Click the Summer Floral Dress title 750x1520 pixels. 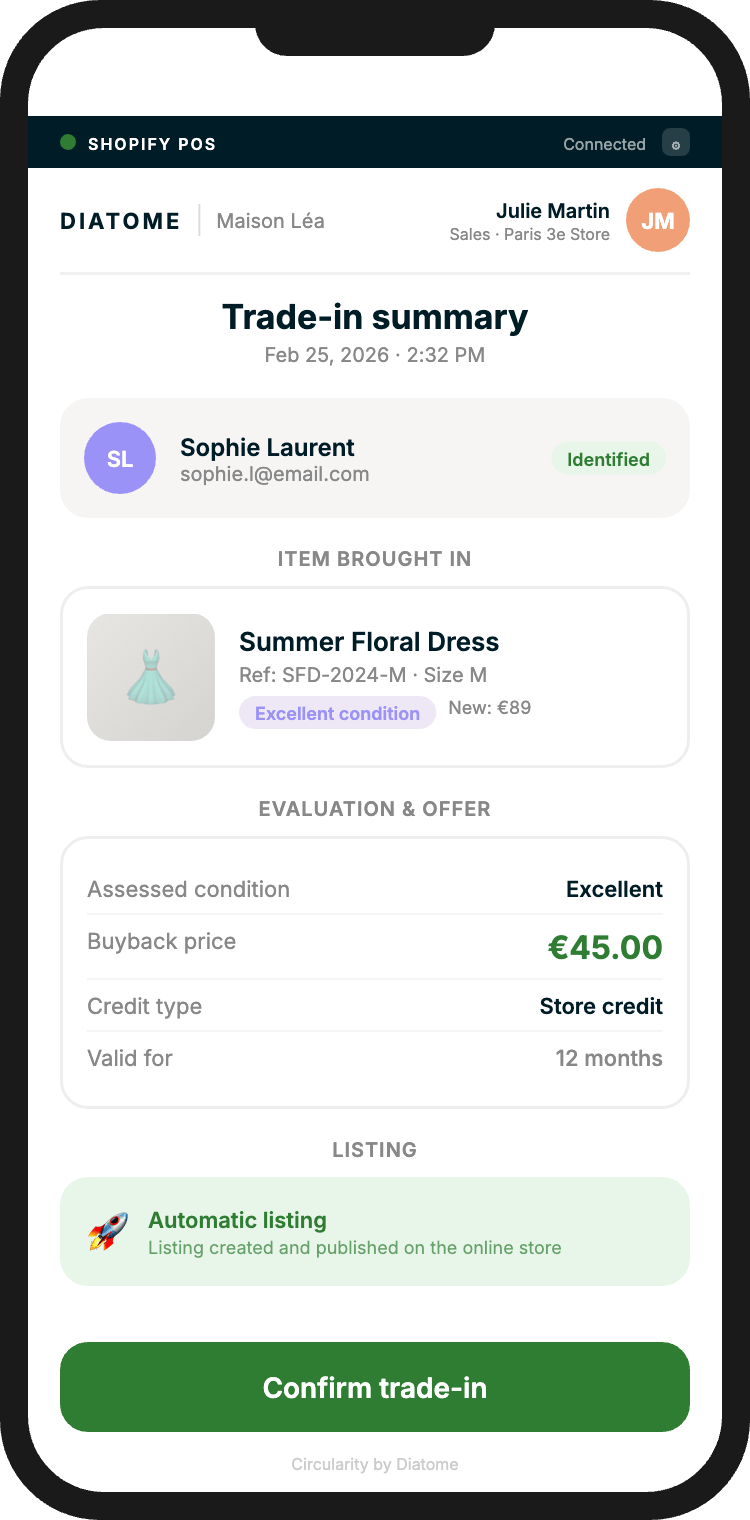point(369,641)
